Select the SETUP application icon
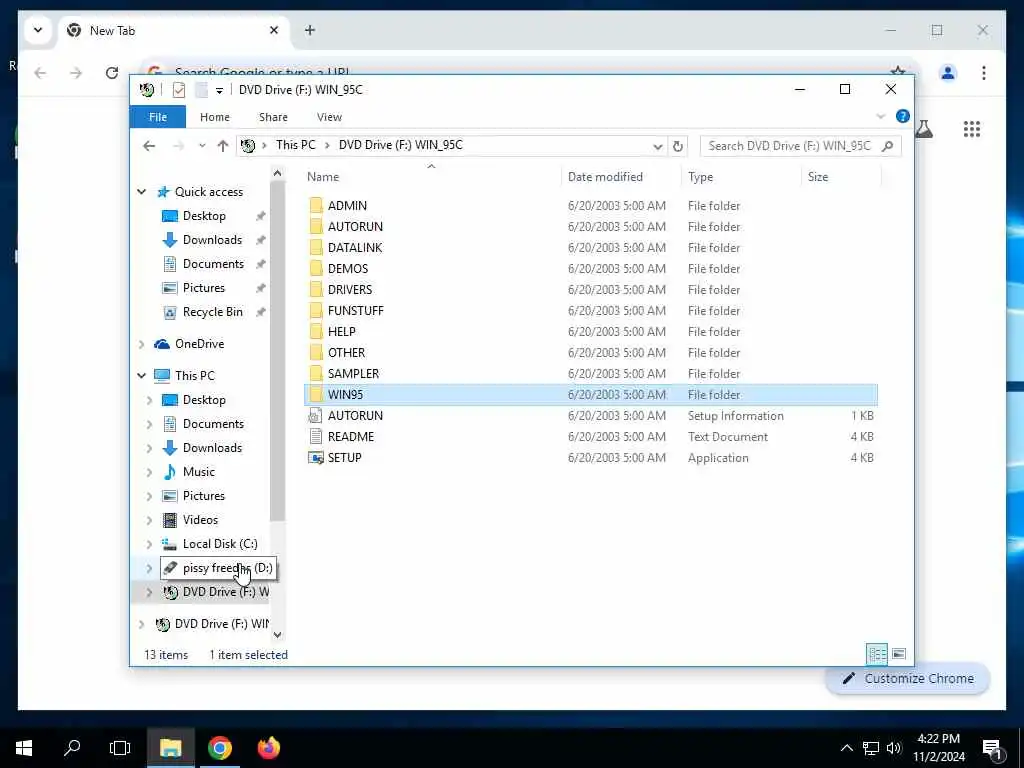The height and width of the screenshot is (768, 1024). pyautogui.click(x=316, y=458)
